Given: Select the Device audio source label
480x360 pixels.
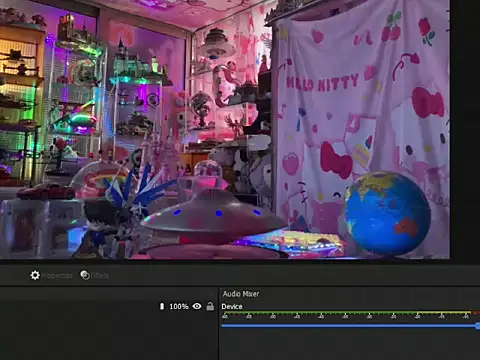Looking at the screenshot, I should point(232,306).
